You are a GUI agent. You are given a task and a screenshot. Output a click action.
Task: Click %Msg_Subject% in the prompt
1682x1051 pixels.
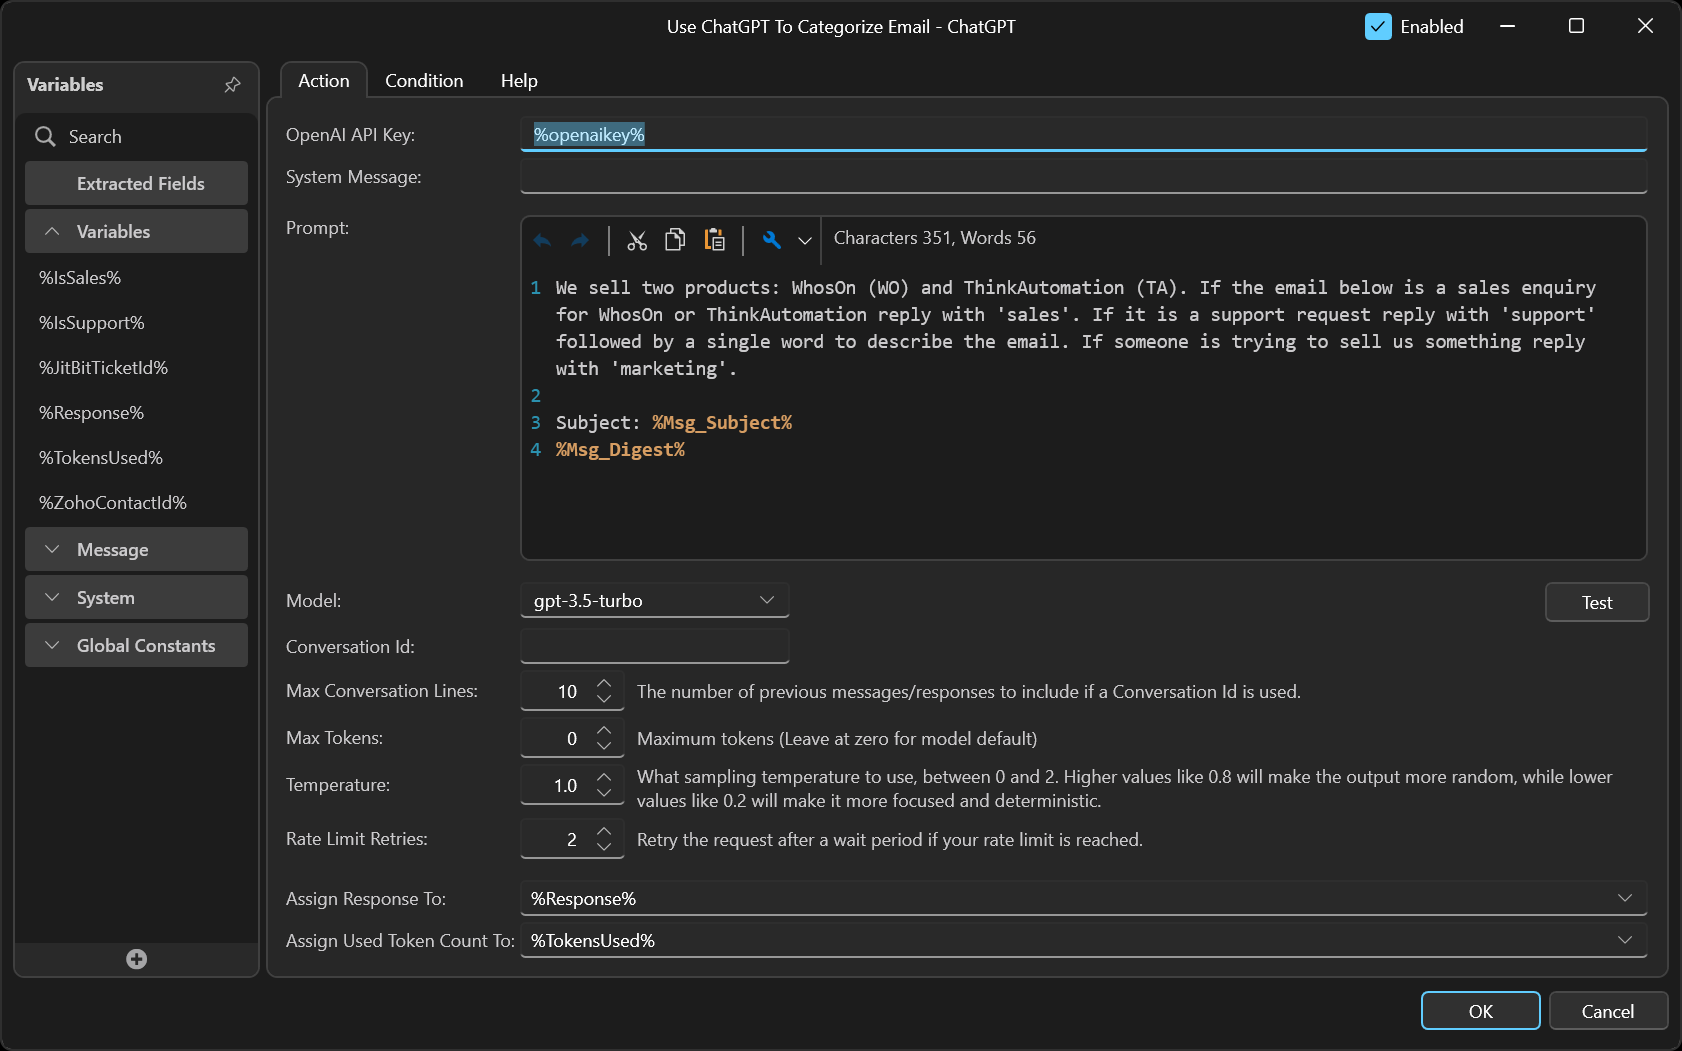click(722, 422)
